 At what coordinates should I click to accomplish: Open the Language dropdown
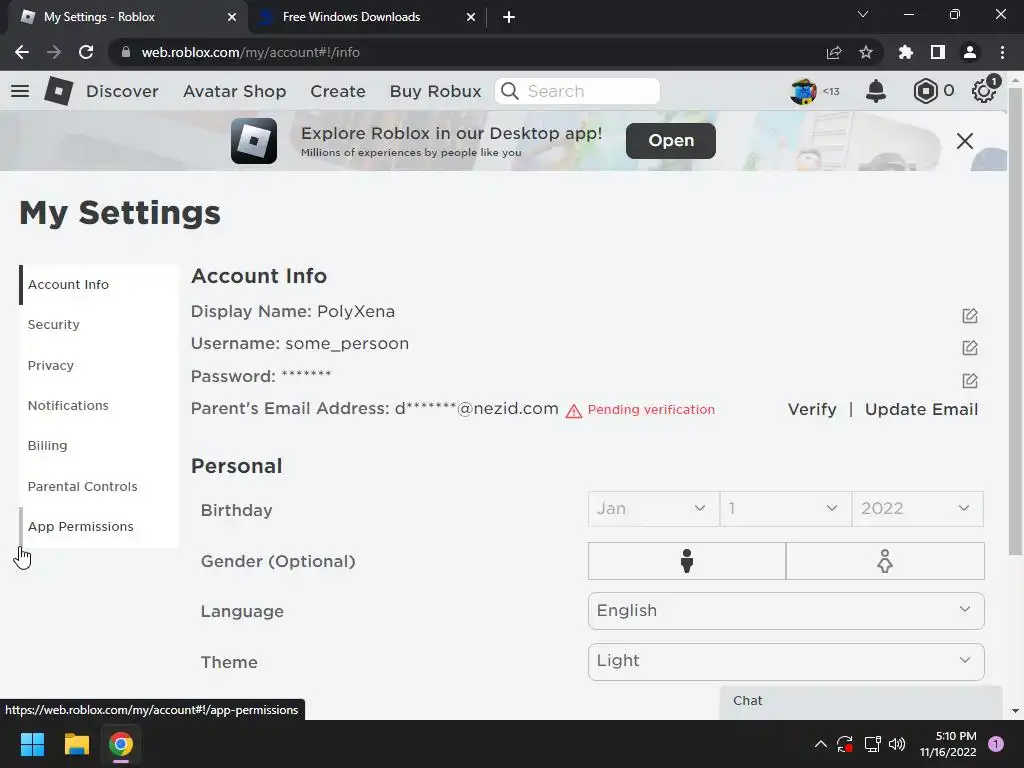pyautogui.click(x=786, y=611)
